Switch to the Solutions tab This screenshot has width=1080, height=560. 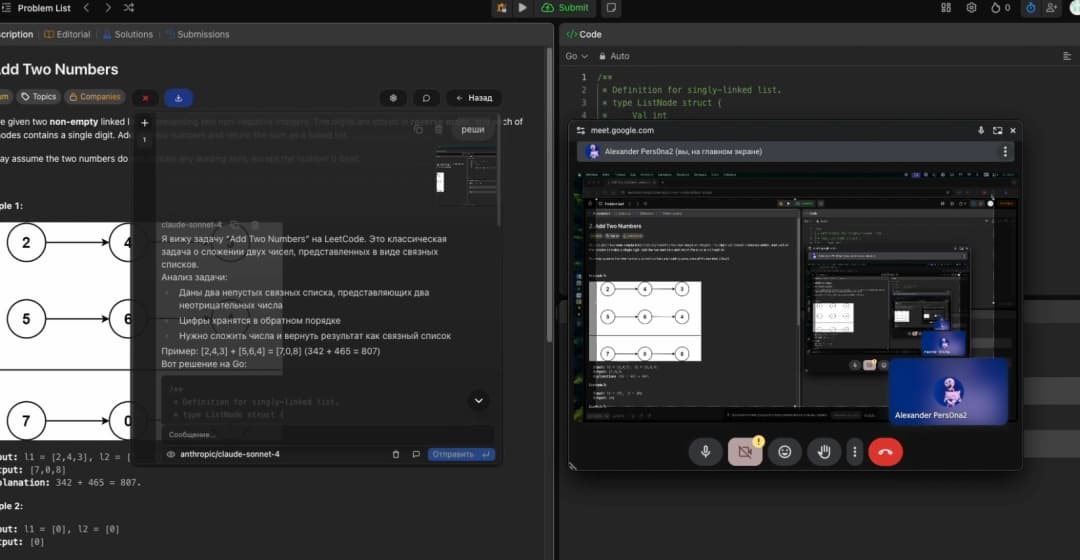tap(128, 34)
